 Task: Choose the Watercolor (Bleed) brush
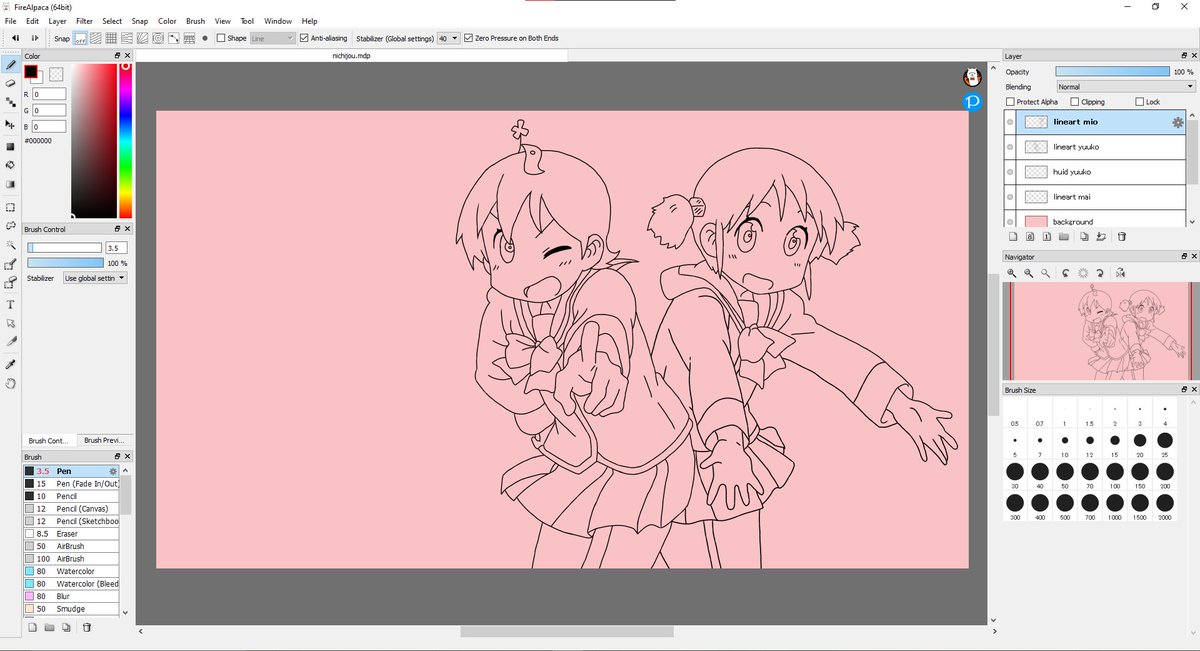pyautogui.click(x=71, y=584)
